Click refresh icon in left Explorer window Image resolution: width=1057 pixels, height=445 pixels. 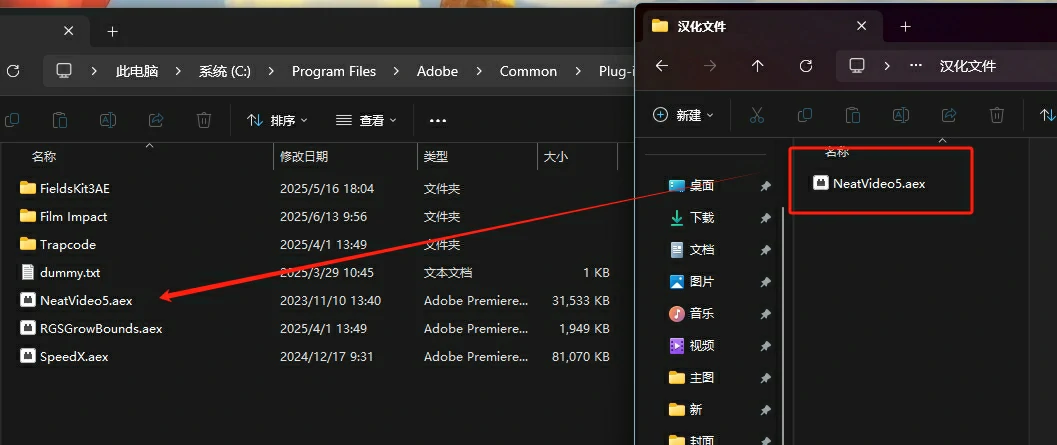pyautogui.click(x=13, y=71)
